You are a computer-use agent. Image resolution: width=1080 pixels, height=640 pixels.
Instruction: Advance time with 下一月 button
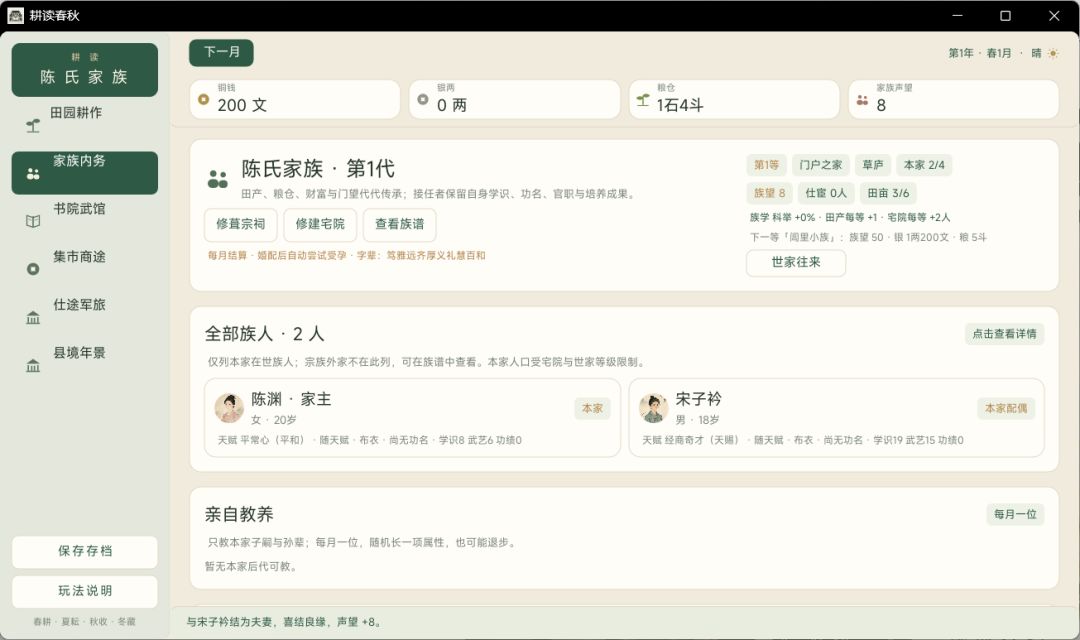click(x=221, y=52)
